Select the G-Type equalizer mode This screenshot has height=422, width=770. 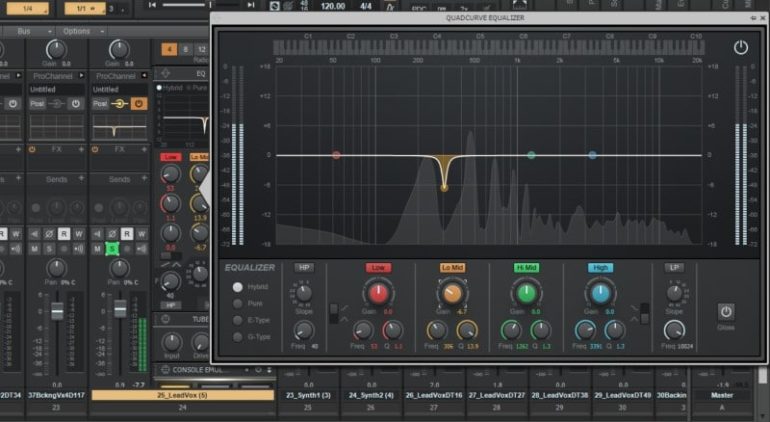237,337
